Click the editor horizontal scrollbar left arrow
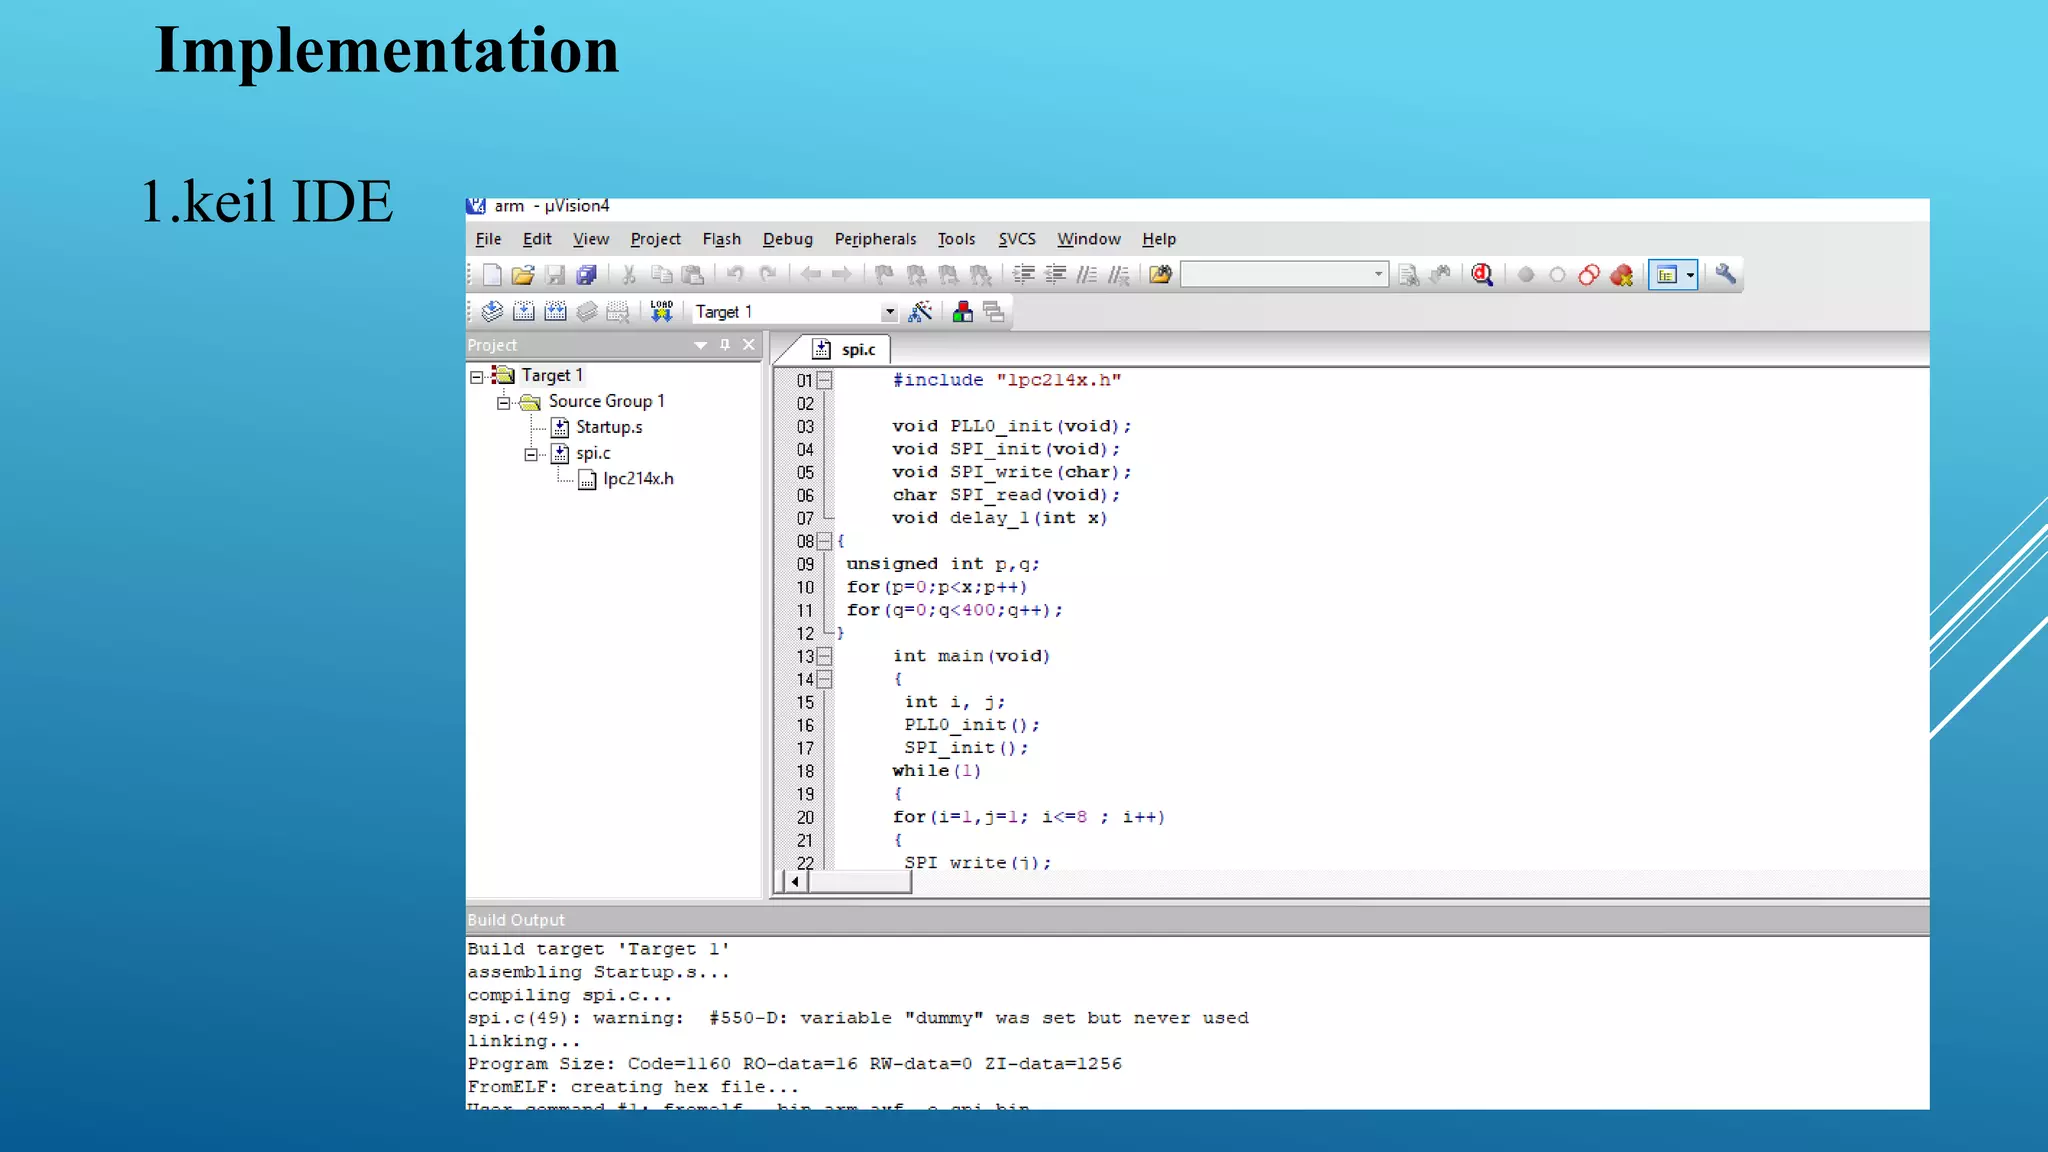The height and width of the screenshot is (1152, 2048). [x=795, y=882]
